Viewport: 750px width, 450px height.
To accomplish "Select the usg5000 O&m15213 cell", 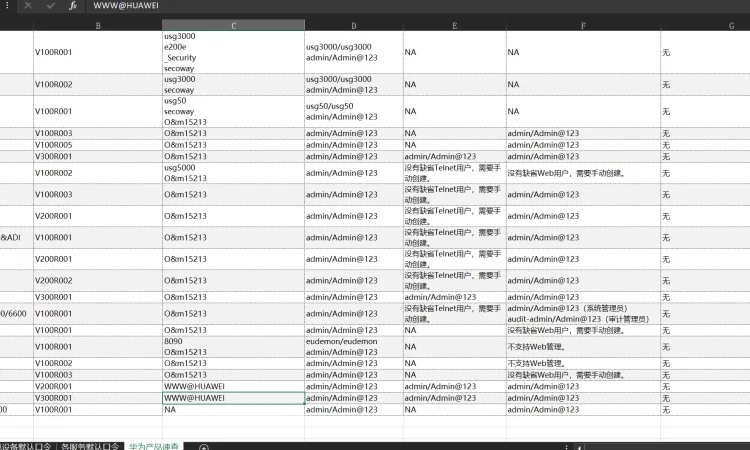I will pos(233,173).
